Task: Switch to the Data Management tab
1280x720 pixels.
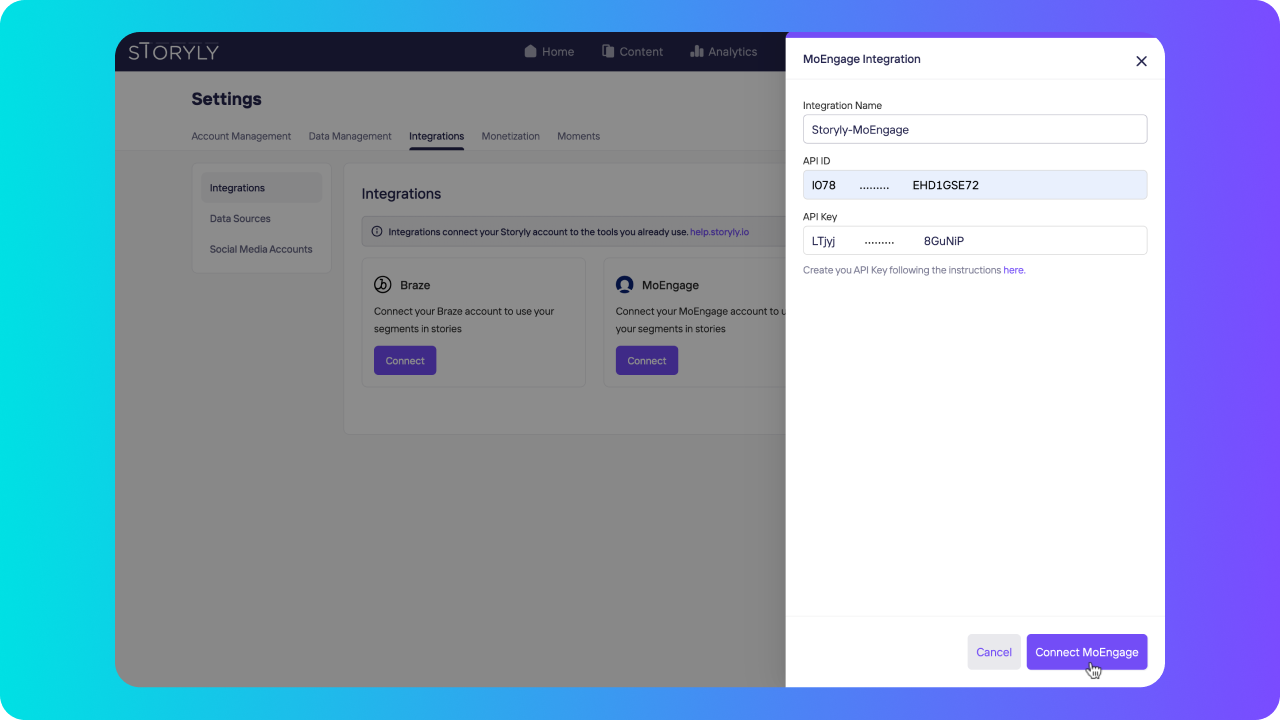Action: [x=350, y=136]
